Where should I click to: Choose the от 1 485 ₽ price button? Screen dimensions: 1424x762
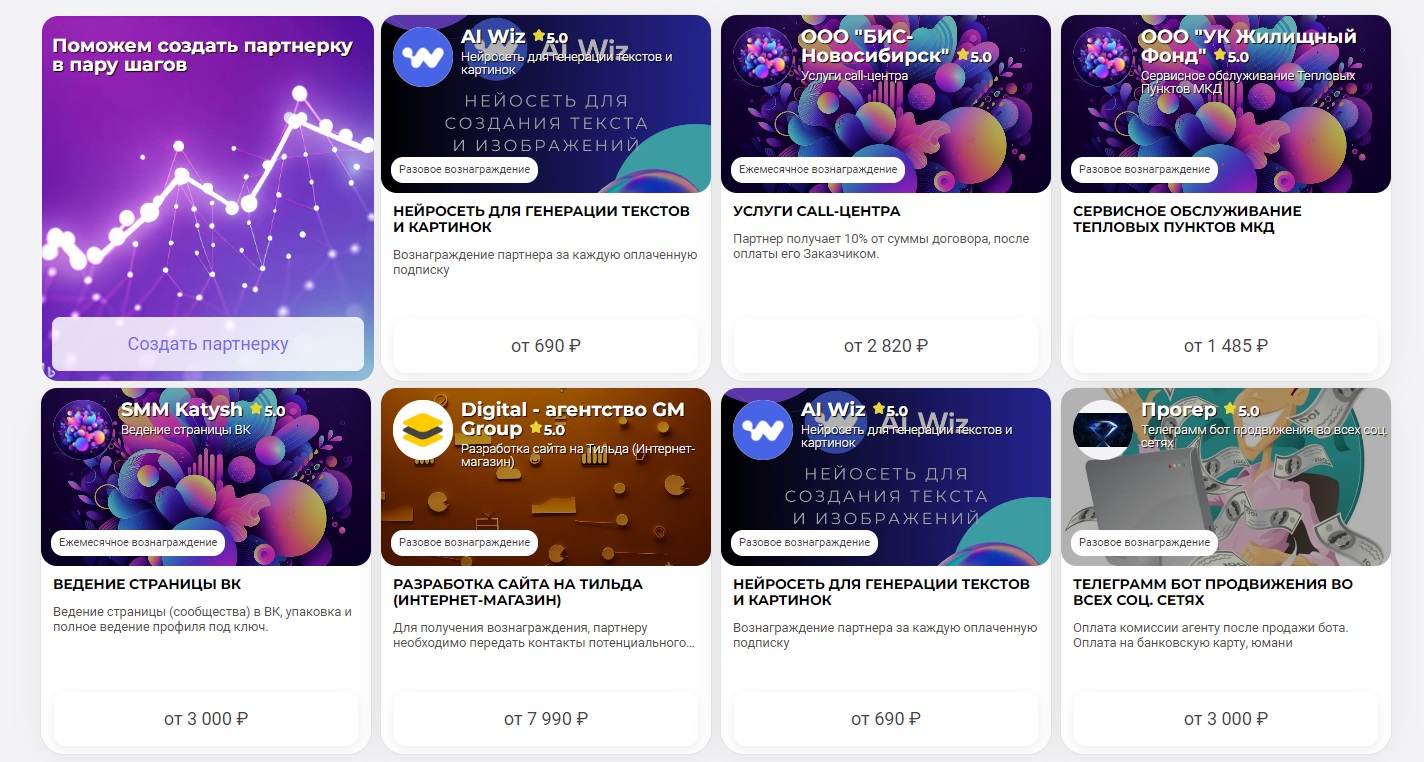[x=1226, y=346]
